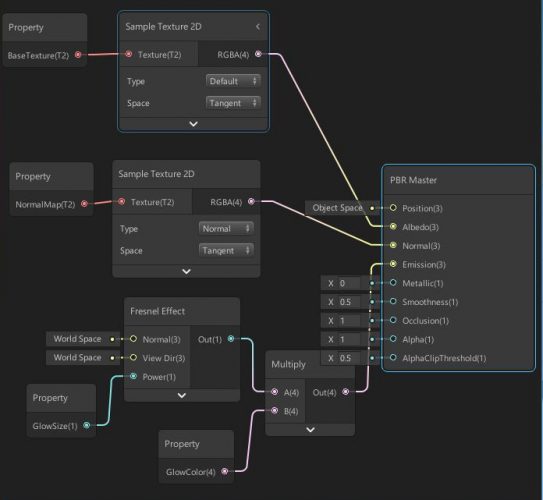Click the Fresnel Power(1) input port

(133, 376)
